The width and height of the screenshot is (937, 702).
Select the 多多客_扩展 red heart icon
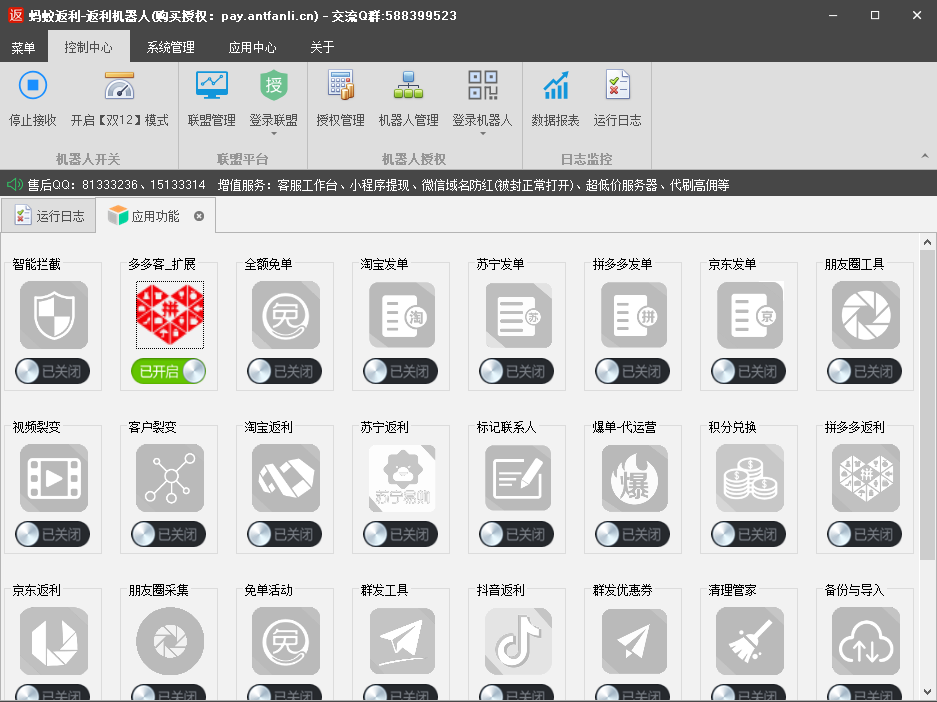(x=170, y=315)
